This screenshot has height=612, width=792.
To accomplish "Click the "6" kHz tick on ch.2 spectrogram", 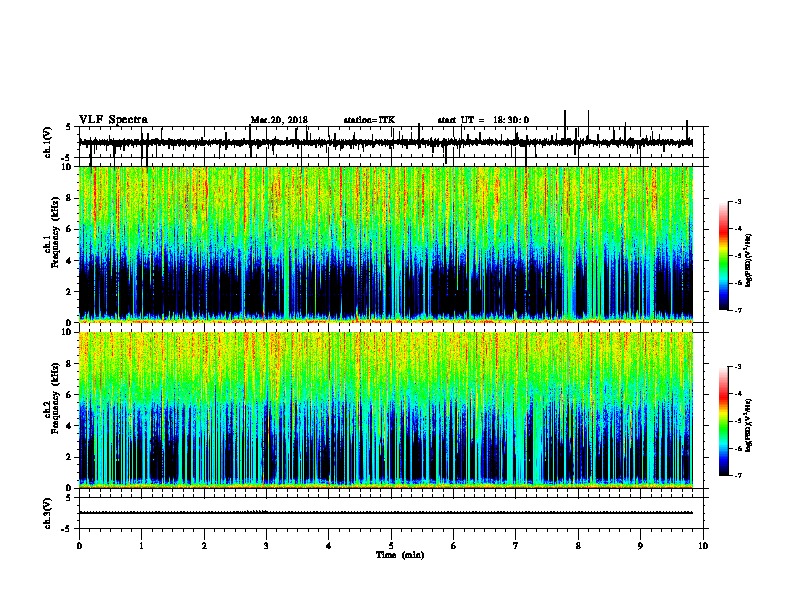I will tap(69, 394).
